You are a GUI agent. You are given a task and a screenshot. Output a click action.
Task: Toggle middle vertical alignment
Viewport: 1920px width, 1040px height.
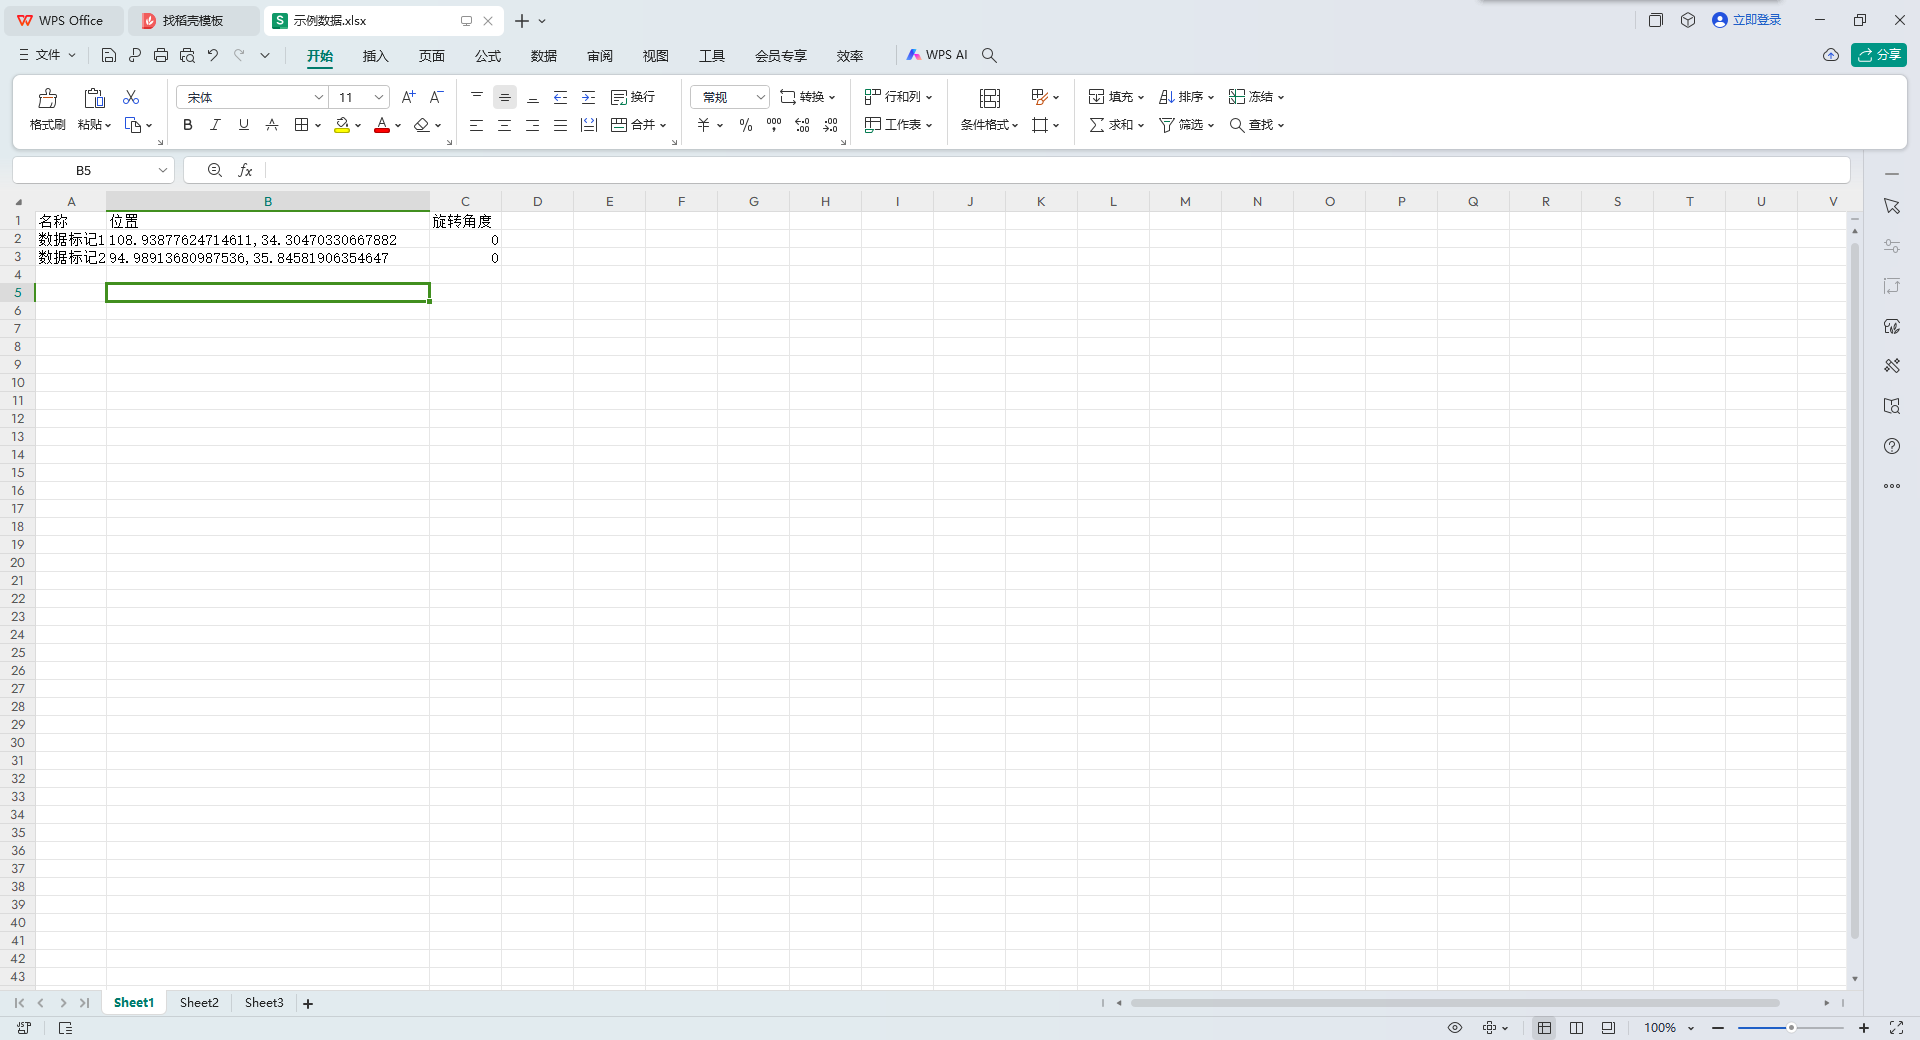click(x=505, y=97)
